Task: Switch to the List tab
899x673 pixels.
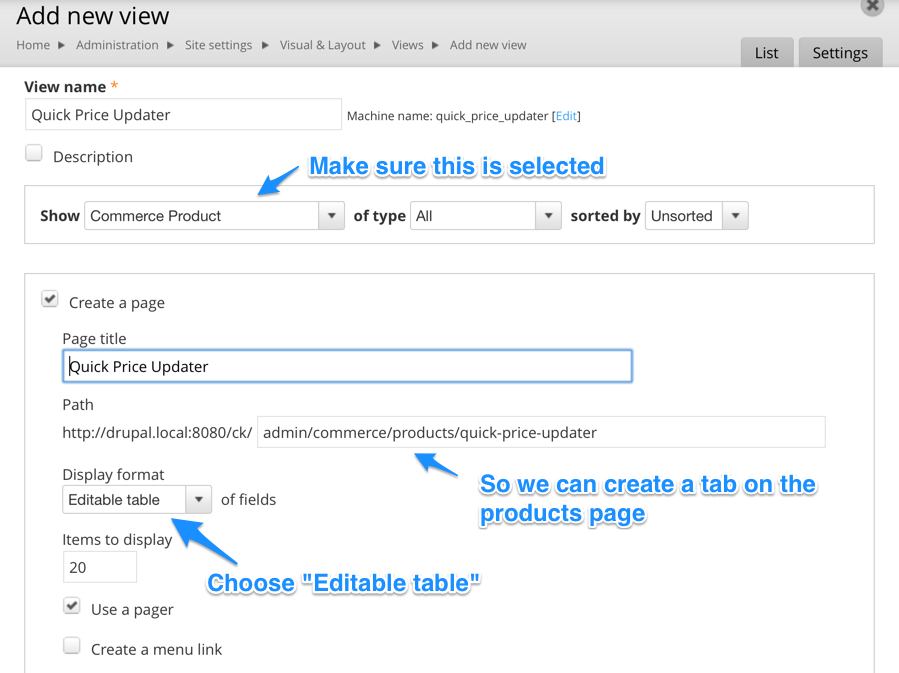Action: point(766,53)
